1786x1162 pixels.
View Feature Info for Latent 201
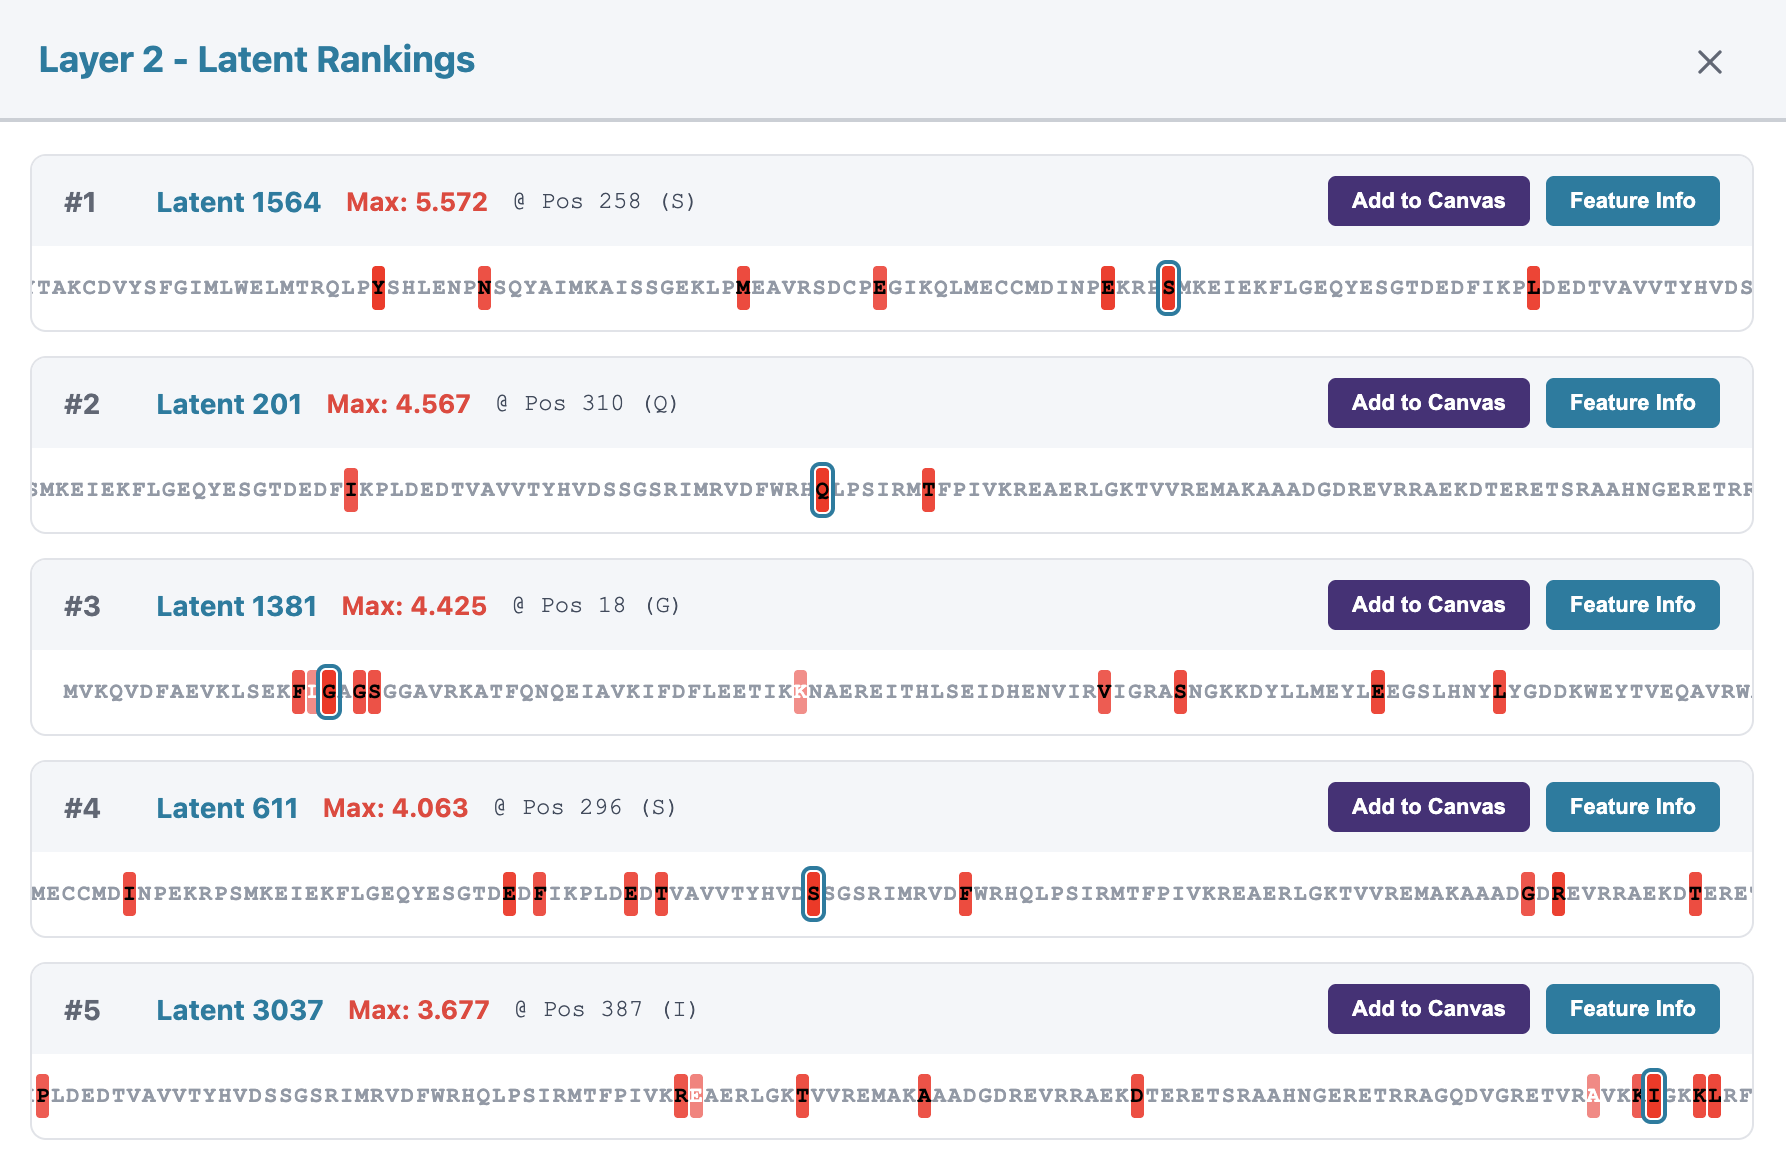1632,403
